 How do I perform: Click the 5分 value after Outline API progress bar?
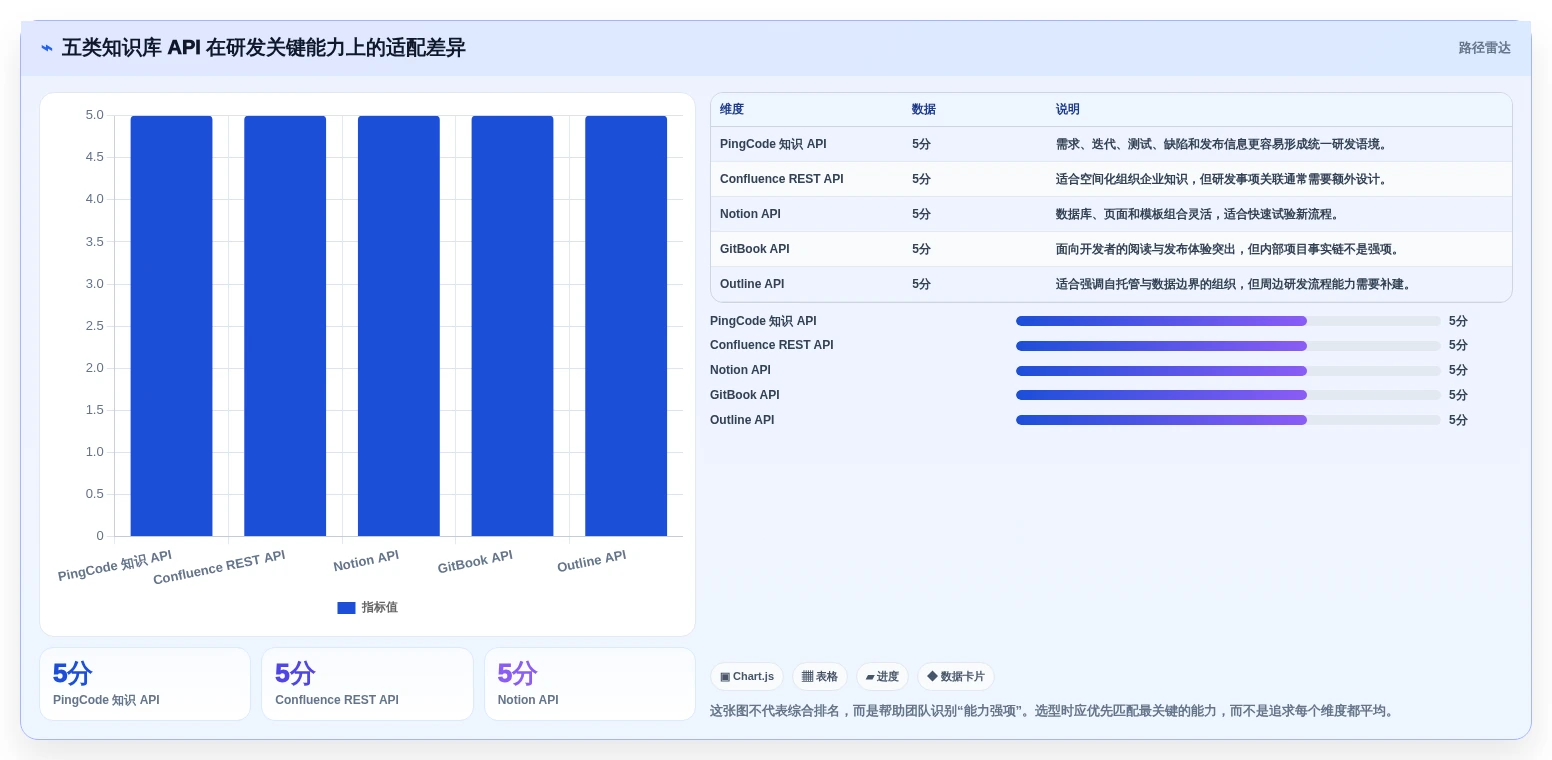1458,420
